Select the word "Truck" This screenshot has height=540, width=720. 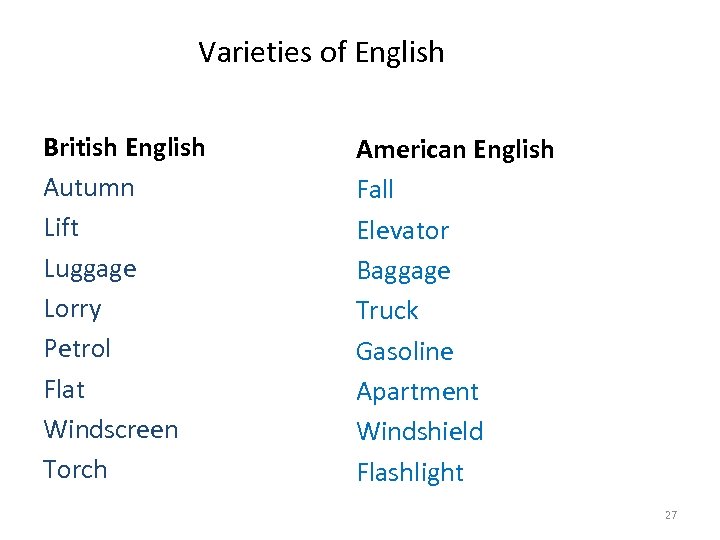coord(387,311)
